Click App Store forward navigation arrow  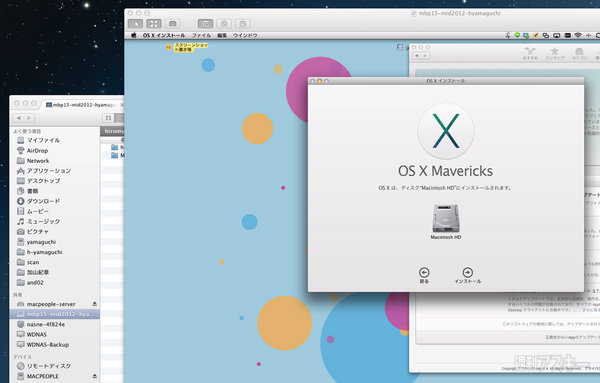click(x=425, y=56)
